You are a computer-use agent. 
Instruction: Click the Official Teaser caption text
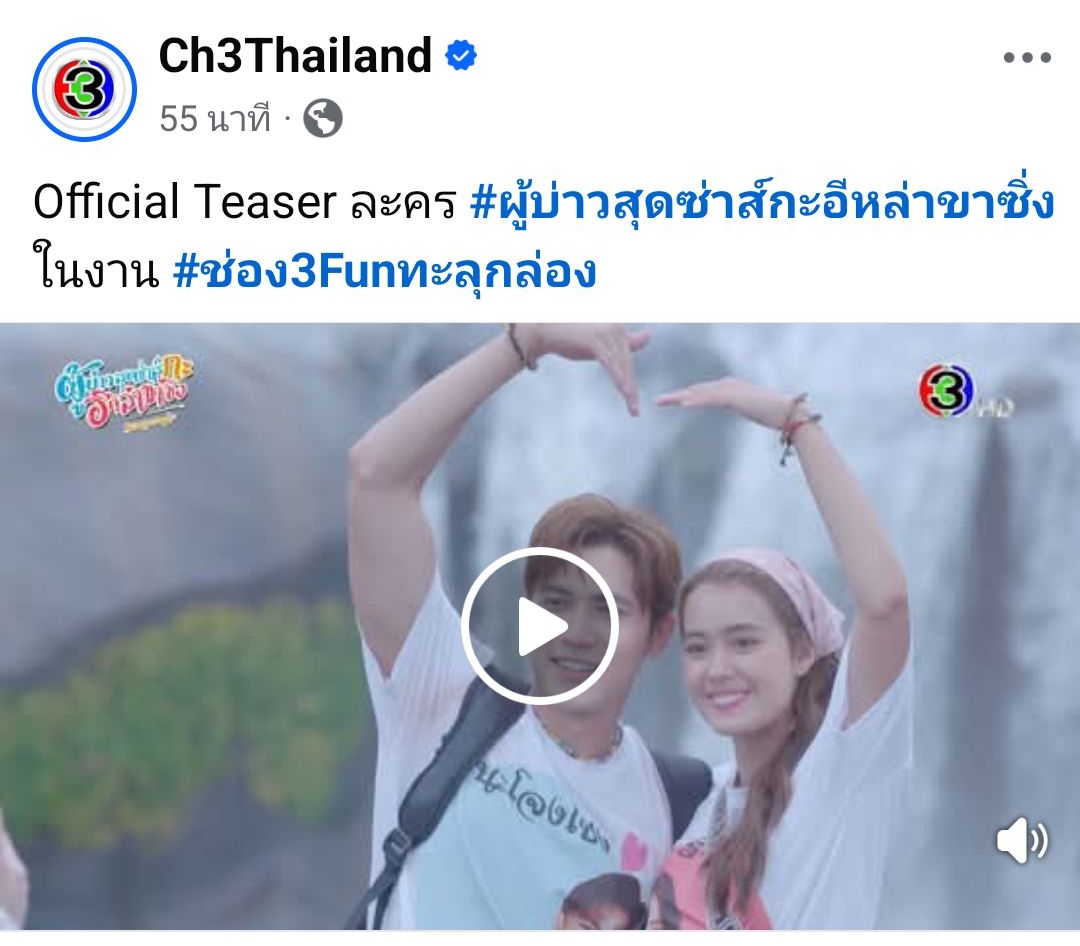(x=184, y=203)
